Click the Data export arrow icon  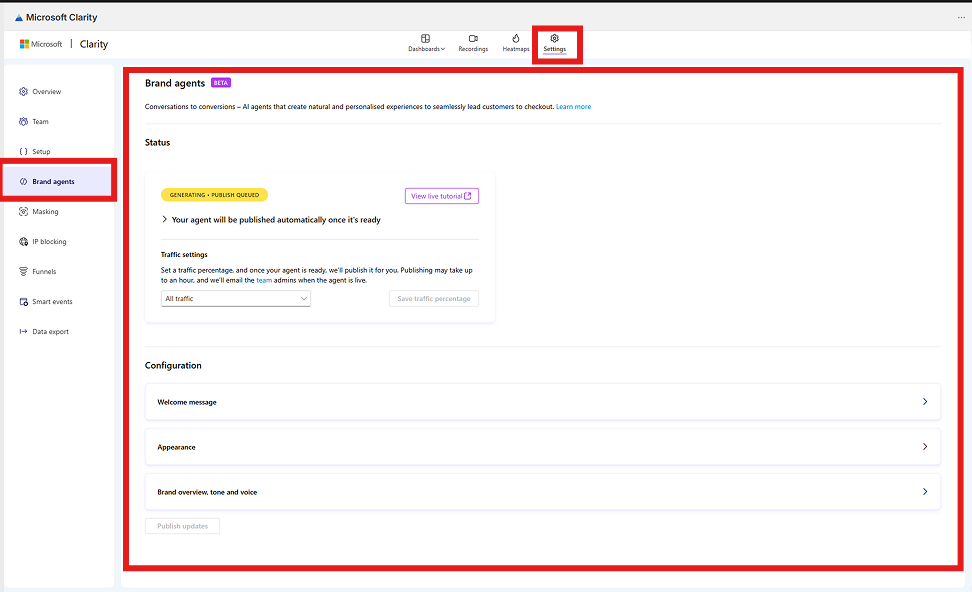(x=24, y=332)
